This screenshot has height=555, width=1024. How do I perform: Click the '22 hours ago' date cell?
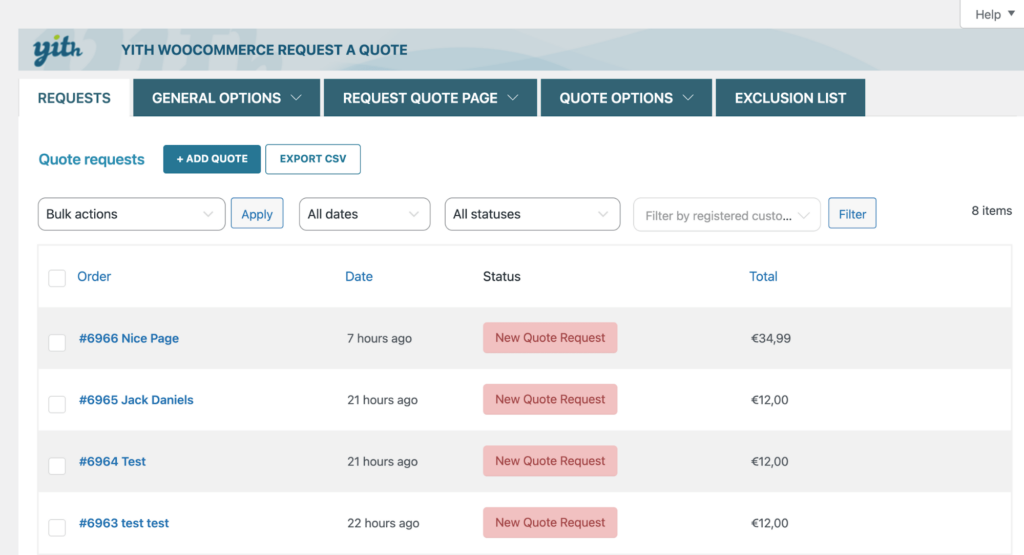pyautogui.click(x=383, y=523)
